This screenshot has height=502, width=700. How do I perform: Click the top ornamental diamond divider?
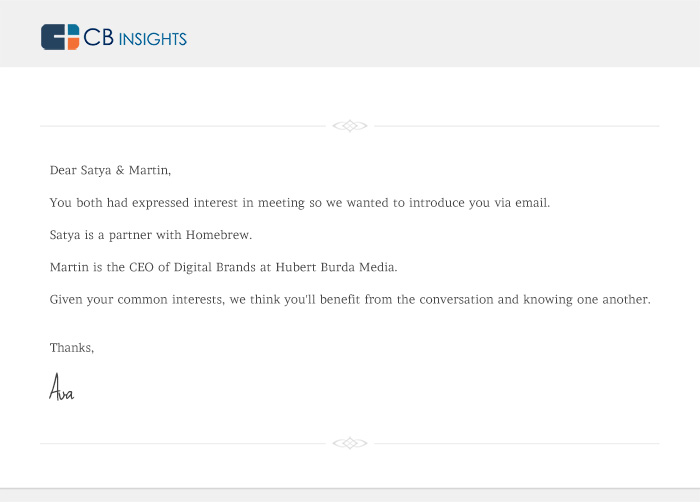(350, 126)
